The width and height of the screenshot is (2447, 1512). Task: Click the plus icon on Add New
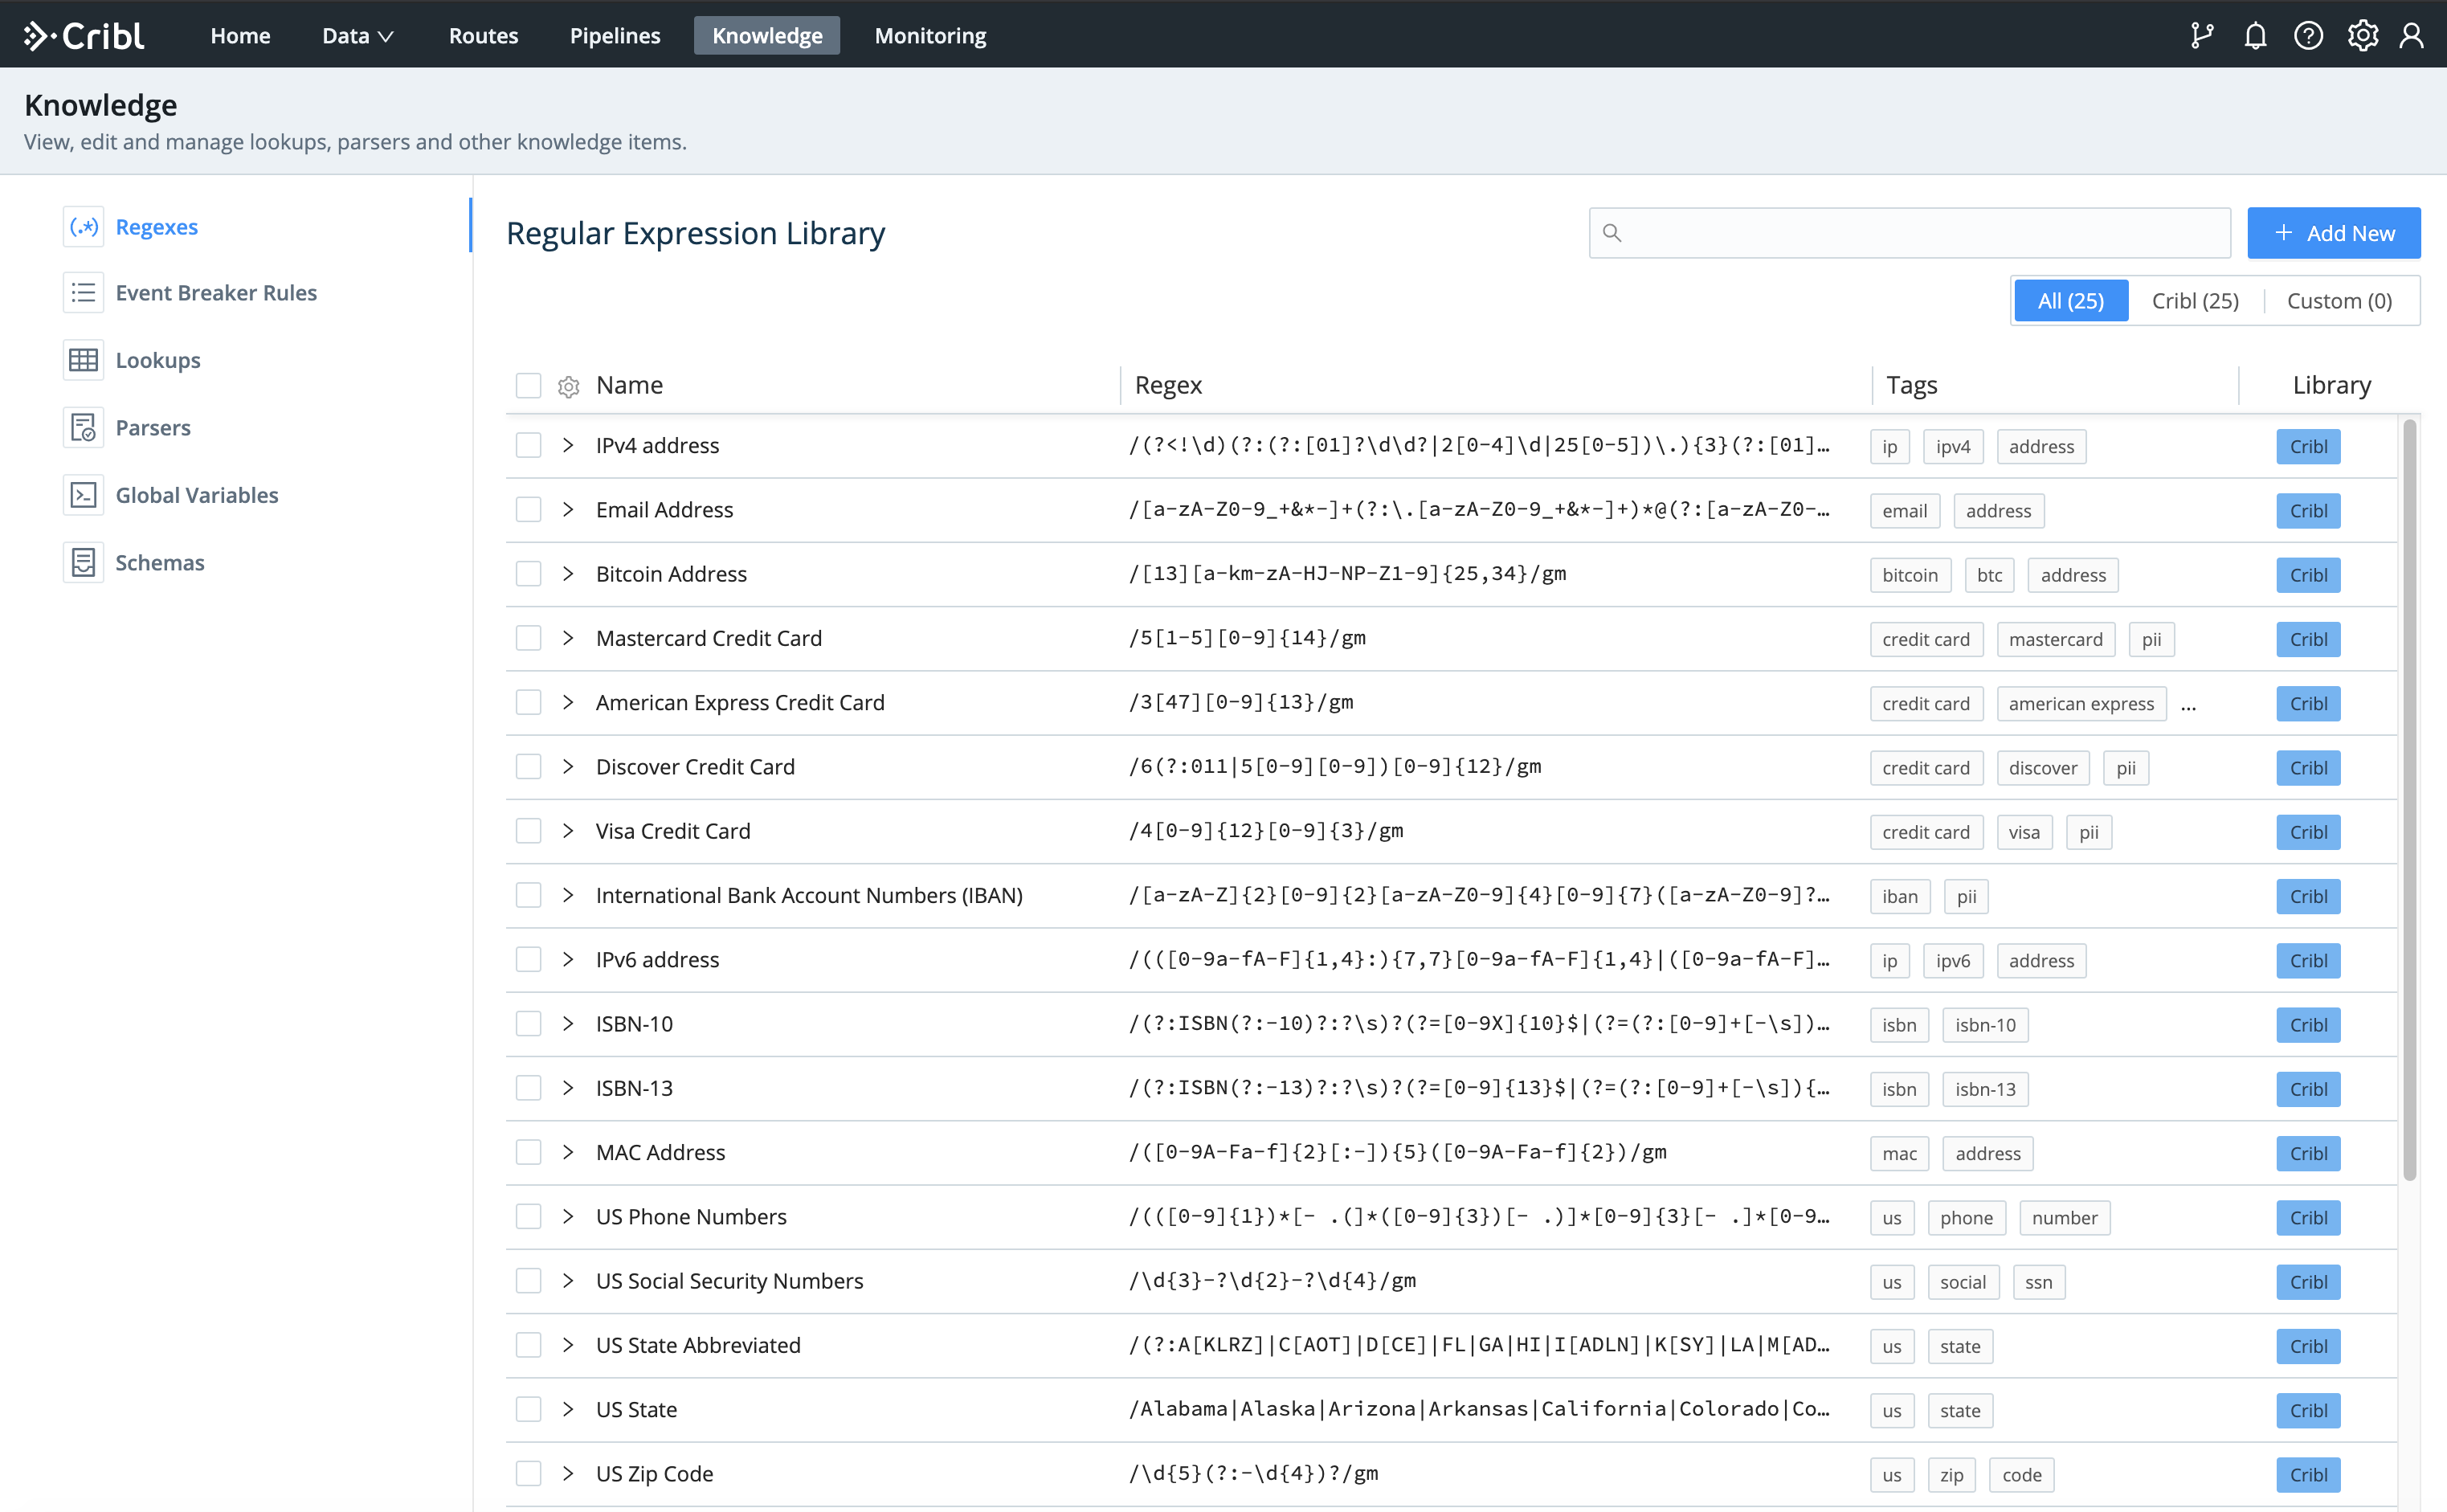2284,233
